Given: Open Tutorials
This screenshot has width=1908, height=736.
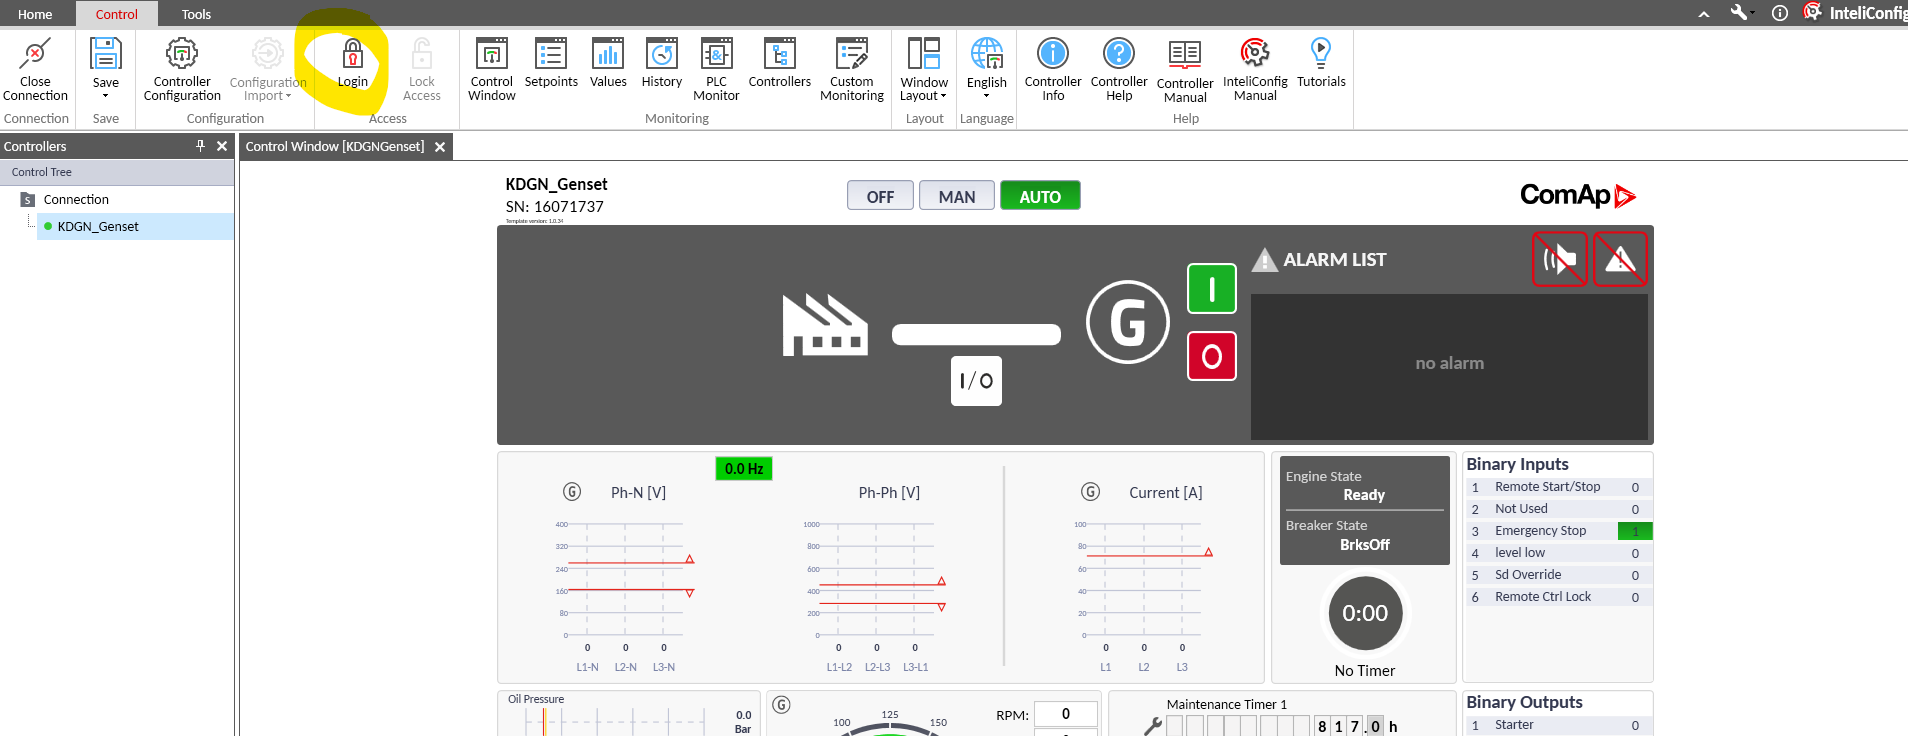Looking at the screenshot, I should (1321, 63).
